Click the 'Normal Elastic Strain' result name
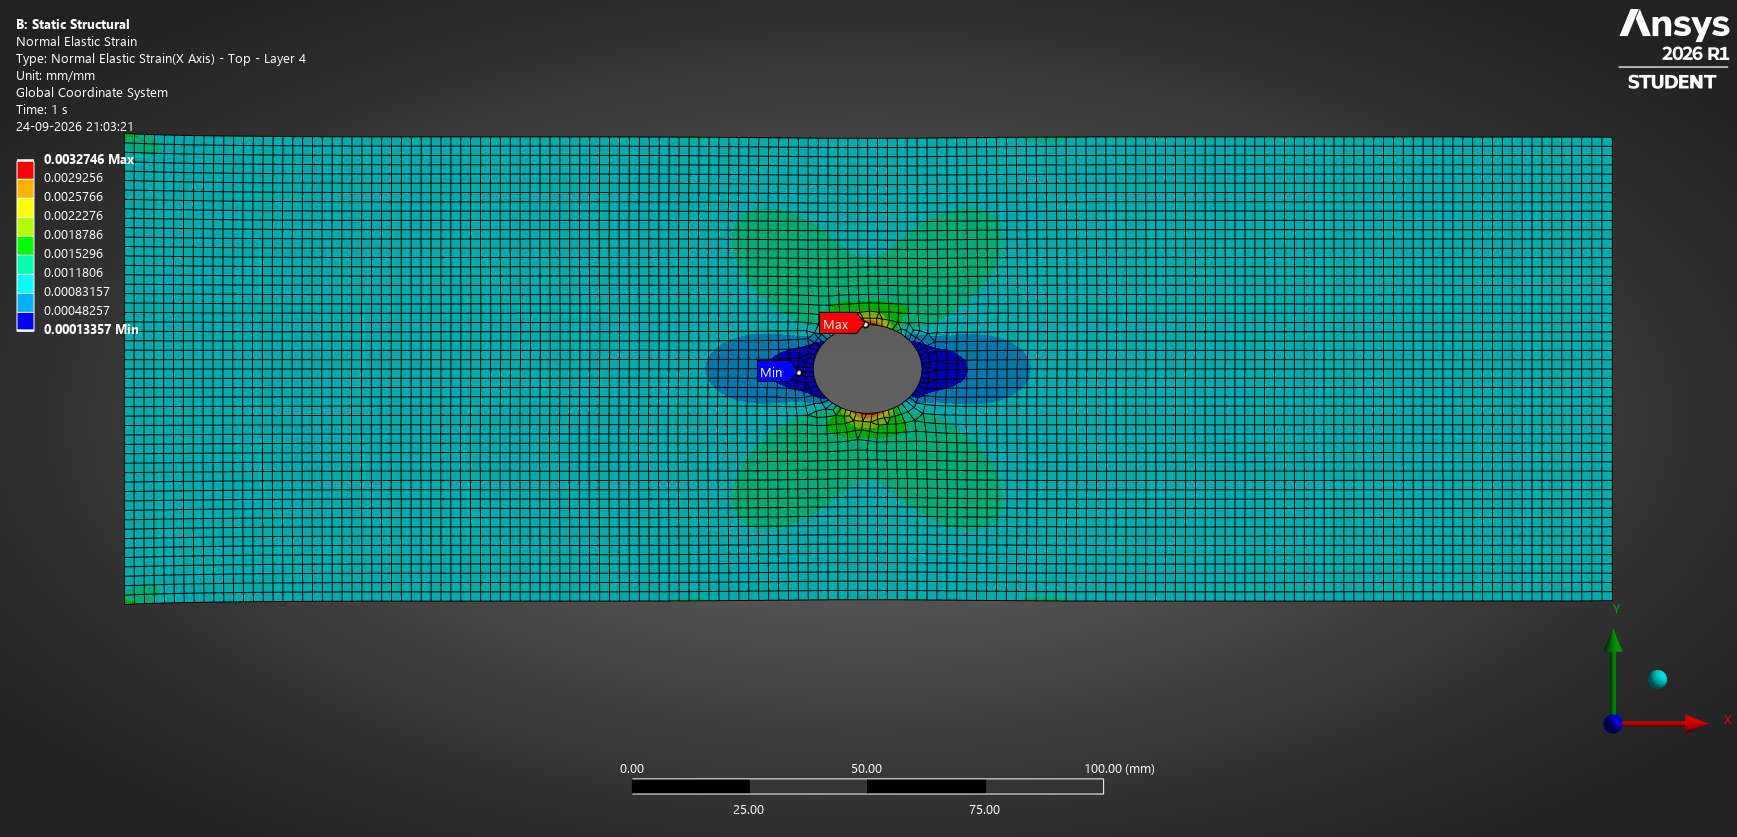The height and width of the screenshot is (837, 1737). [76, 41]
